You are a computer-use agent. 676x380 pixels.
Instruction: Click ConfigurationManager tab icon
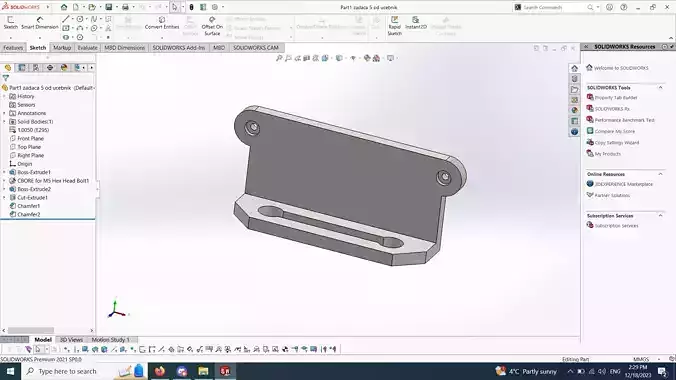36,68
